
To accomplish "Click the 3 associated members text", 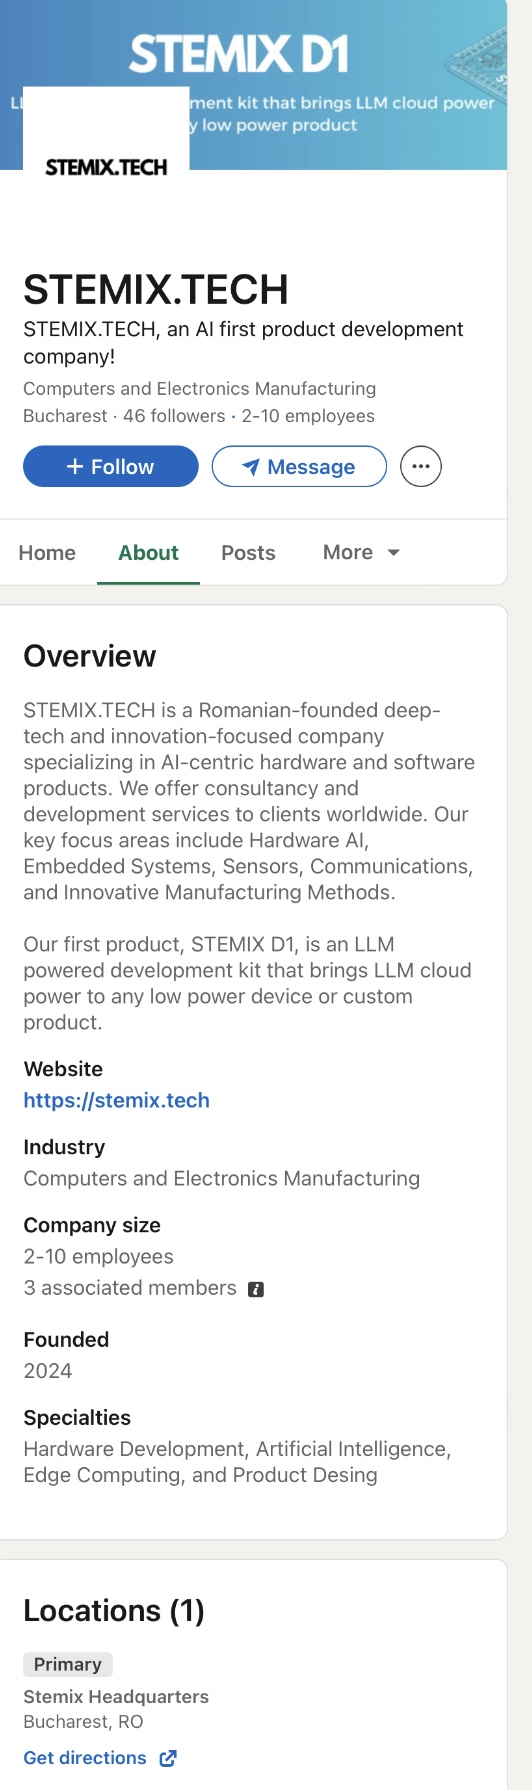I will tap(130, 1288).
